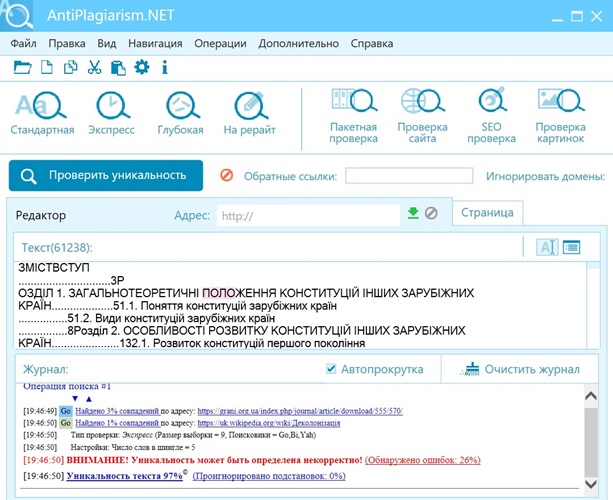Open Проверка сайта

[422, 116]
